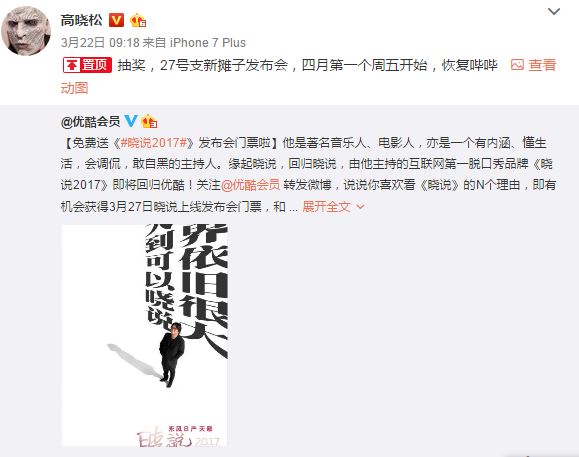Screen dimensions: 579x457
Task: Open the @优酷会员 reposted author name
Action: point(90,121)
